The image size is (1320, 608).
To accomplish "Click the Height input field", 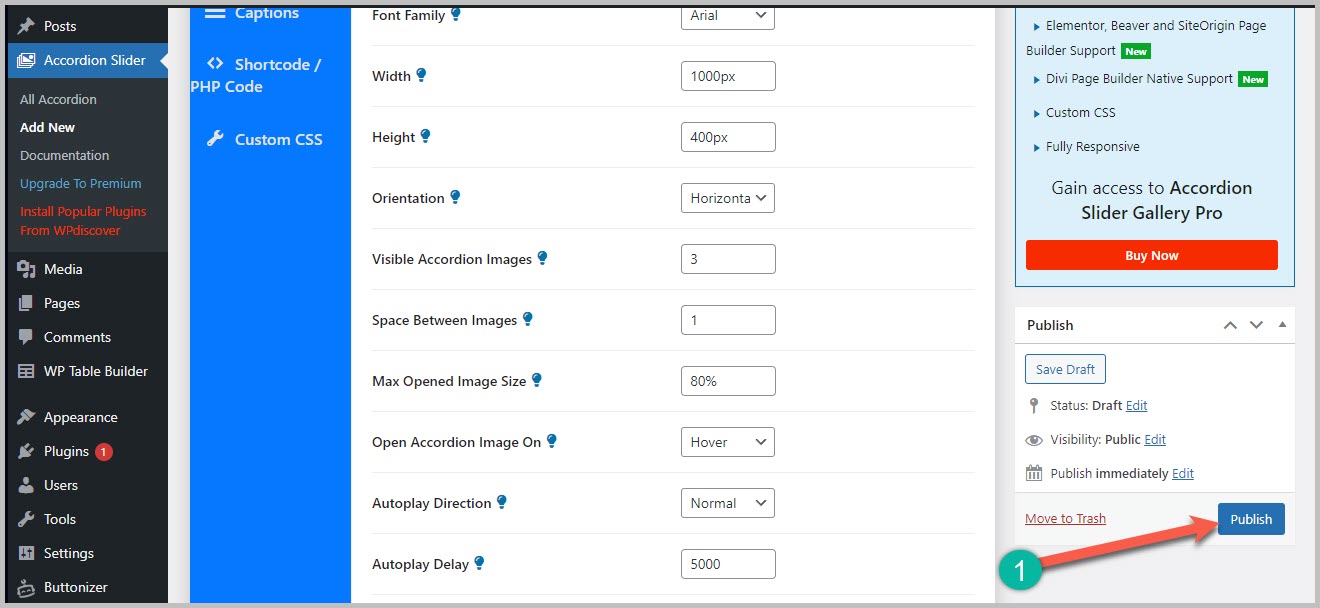I will (x=728, y=137).
